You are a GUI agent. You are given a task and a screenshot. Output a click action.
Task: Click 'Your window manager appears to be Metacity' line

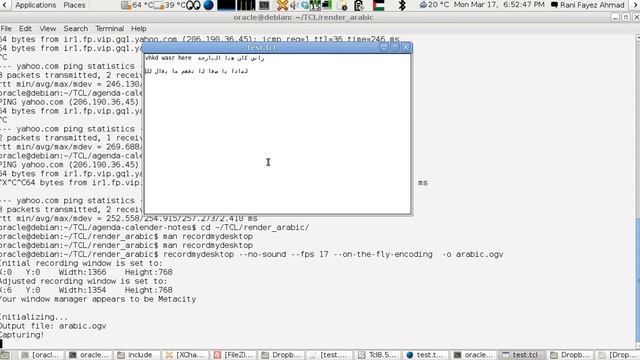click(98, 299)
